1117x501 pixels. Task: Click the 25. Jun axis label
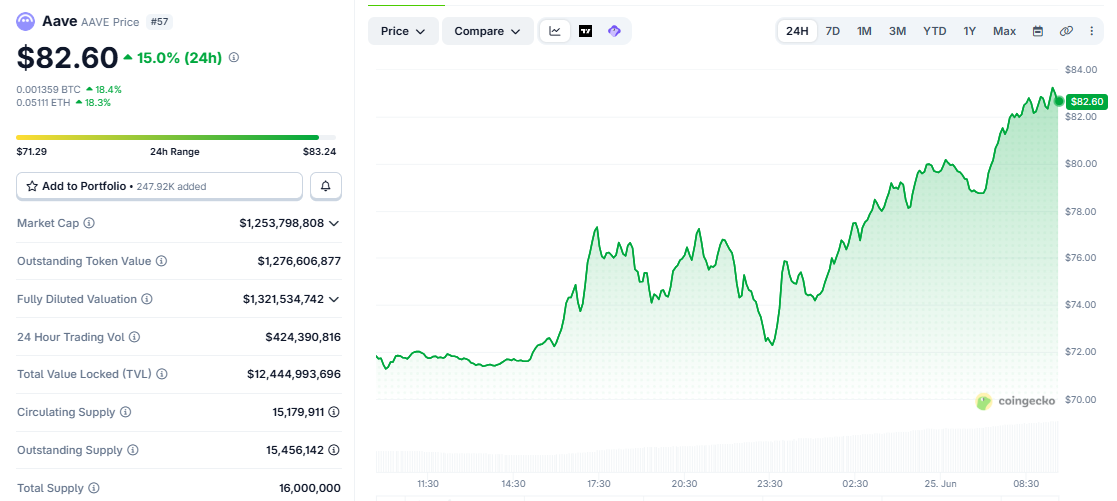tap(940, 483)
